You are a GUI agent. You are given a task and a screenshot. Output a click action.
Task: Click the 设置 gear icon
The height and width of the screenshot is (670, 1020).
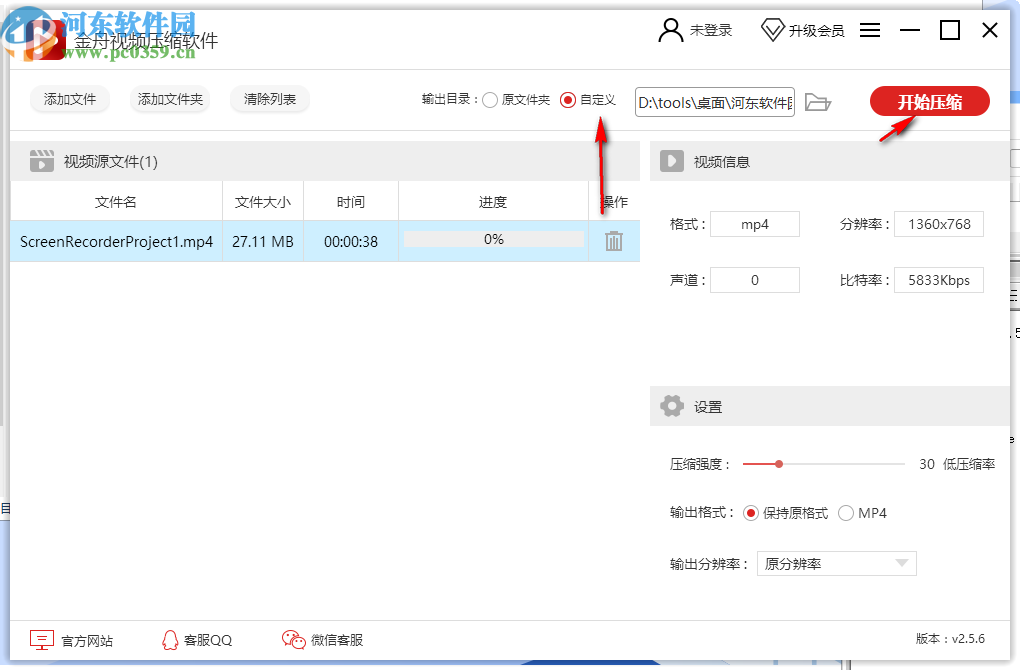coord(671,406)
